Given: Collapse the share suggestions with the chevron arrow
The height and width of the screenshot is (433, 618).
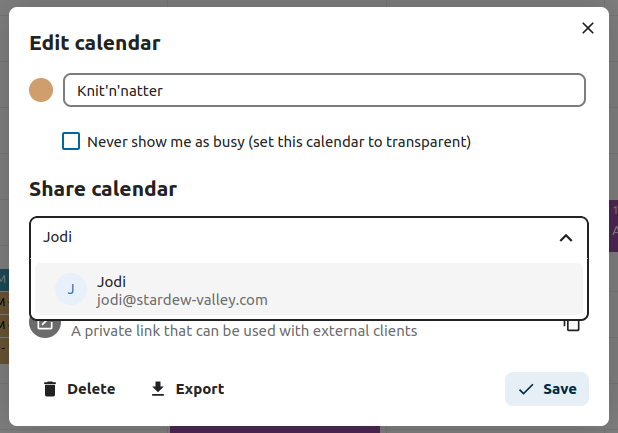Looking at the screenshot, I should click(565, 237).
